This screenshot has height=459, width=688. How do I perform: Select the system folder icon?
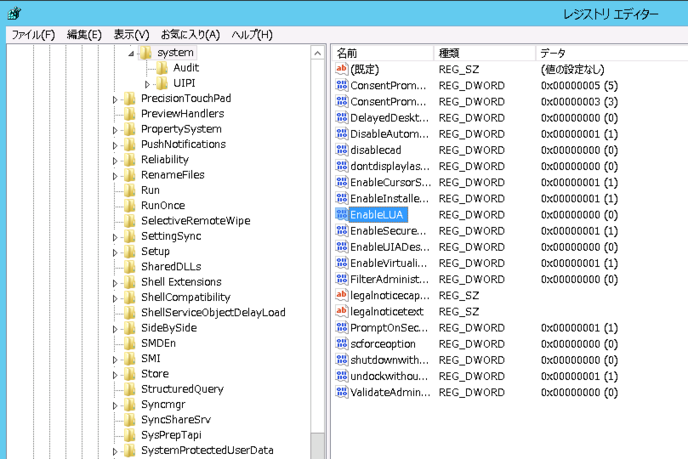point(146,53)
